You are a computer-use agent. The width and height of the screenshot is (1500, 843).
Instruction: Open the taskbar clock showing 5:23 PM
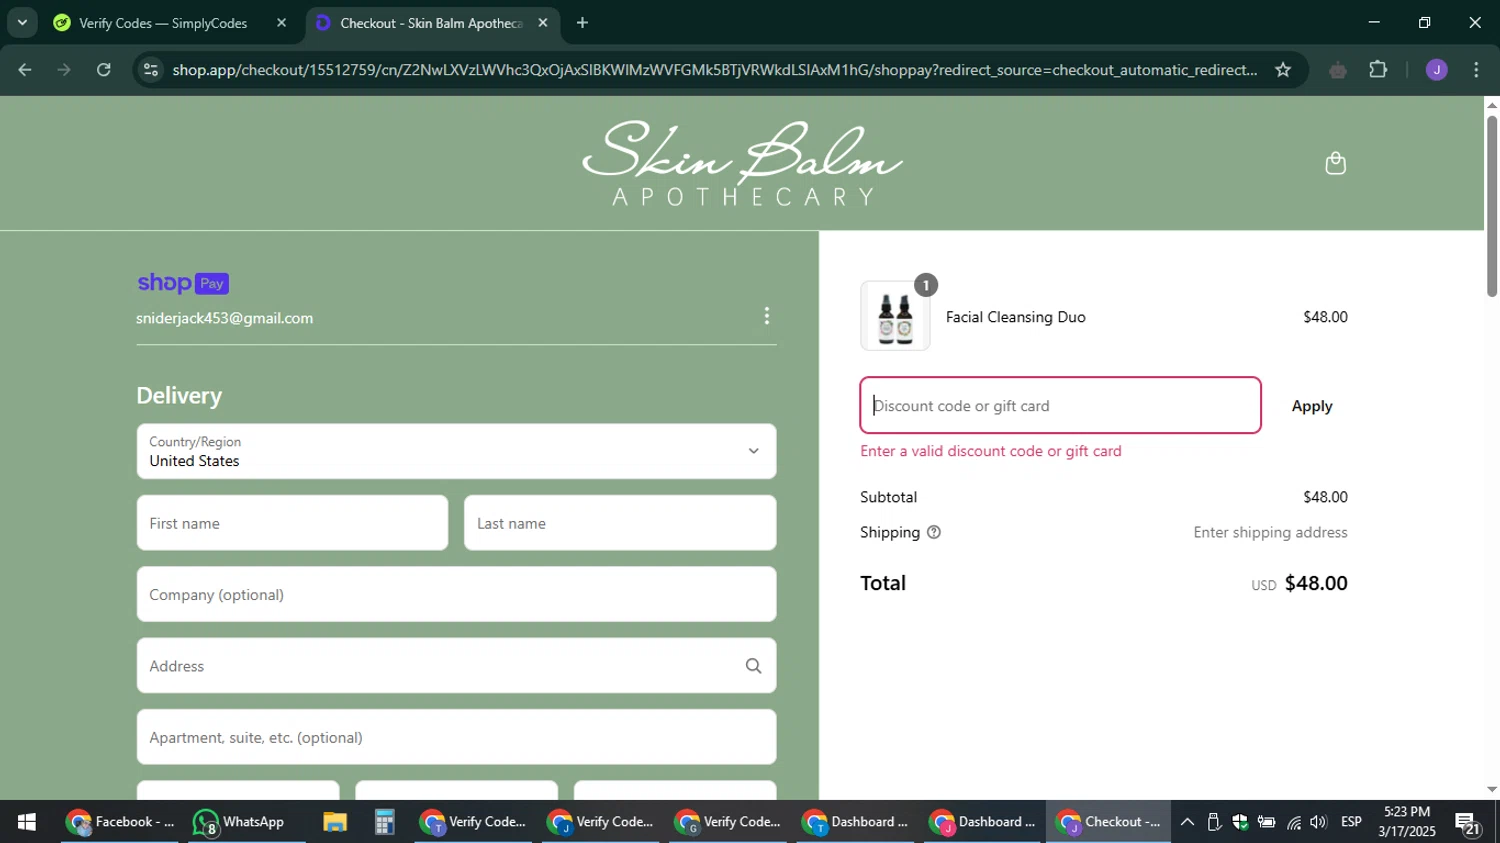pyautogui.click(x=1407, y=822)
